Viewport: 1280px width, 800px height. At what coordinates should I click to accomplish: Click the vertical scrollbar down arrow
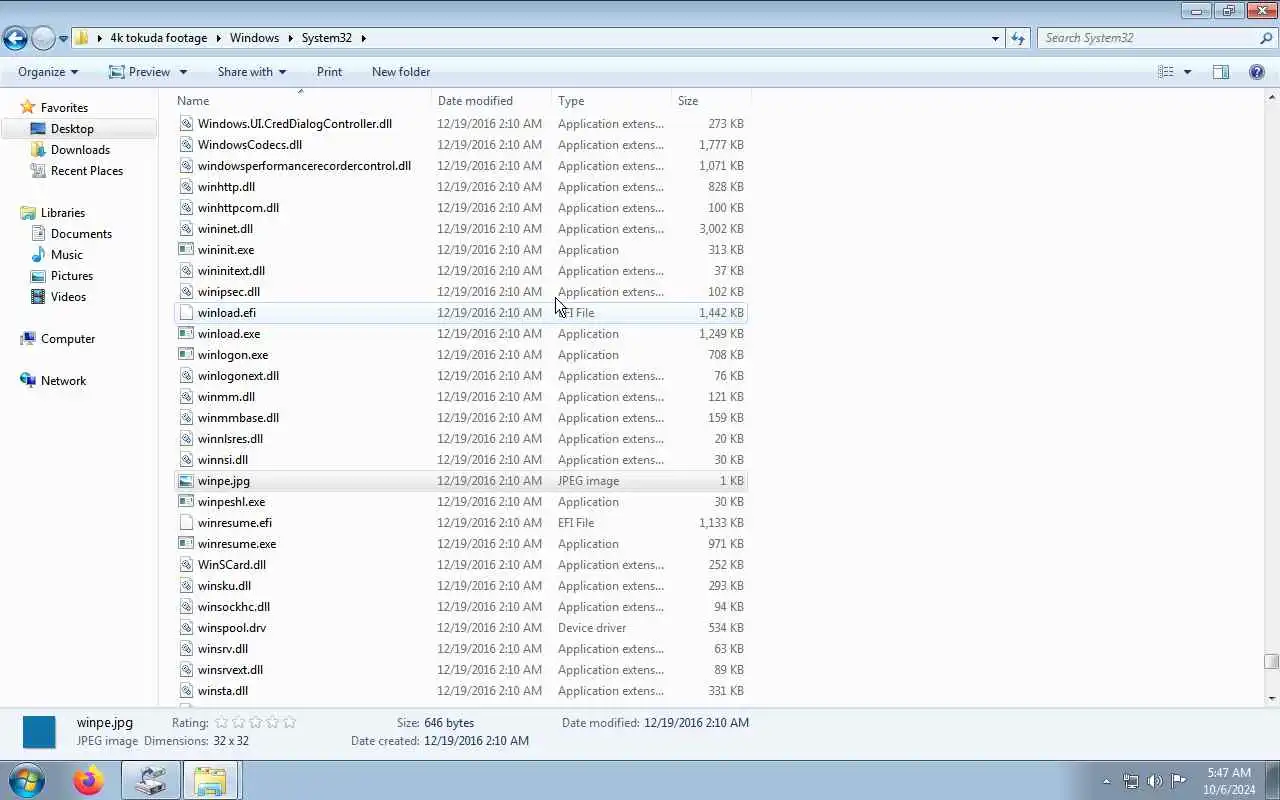(x=1271, y=698)
